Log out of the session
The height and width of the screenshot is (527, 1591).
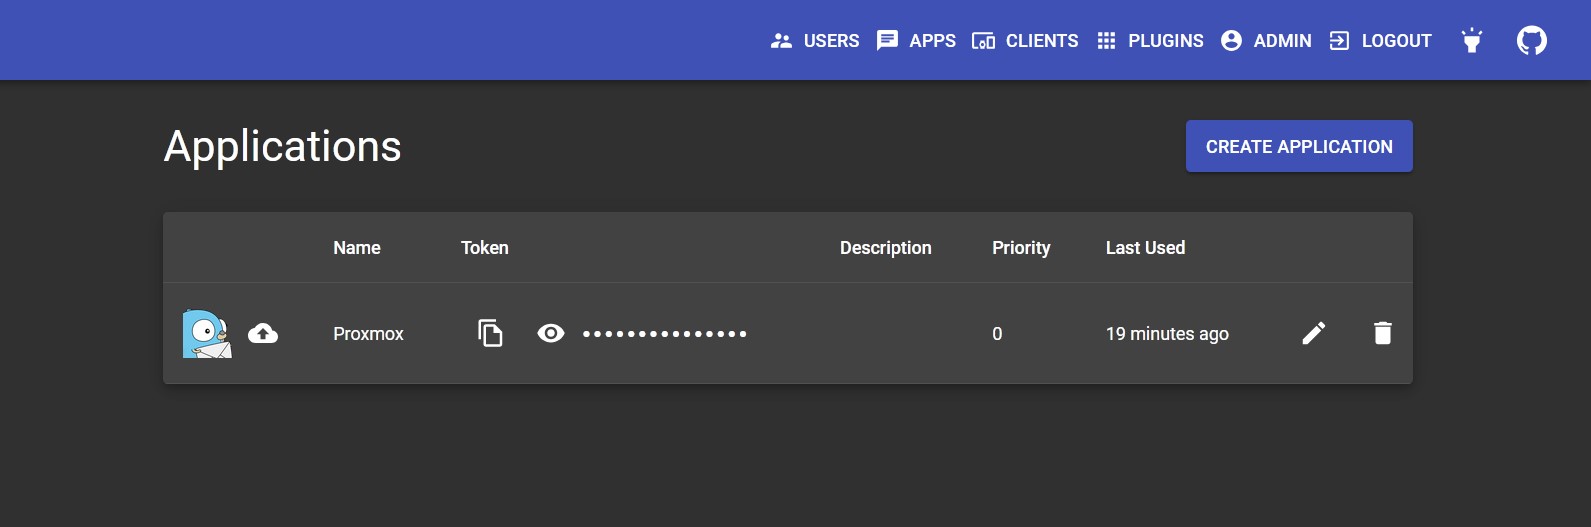click(x=1380, y=40)
